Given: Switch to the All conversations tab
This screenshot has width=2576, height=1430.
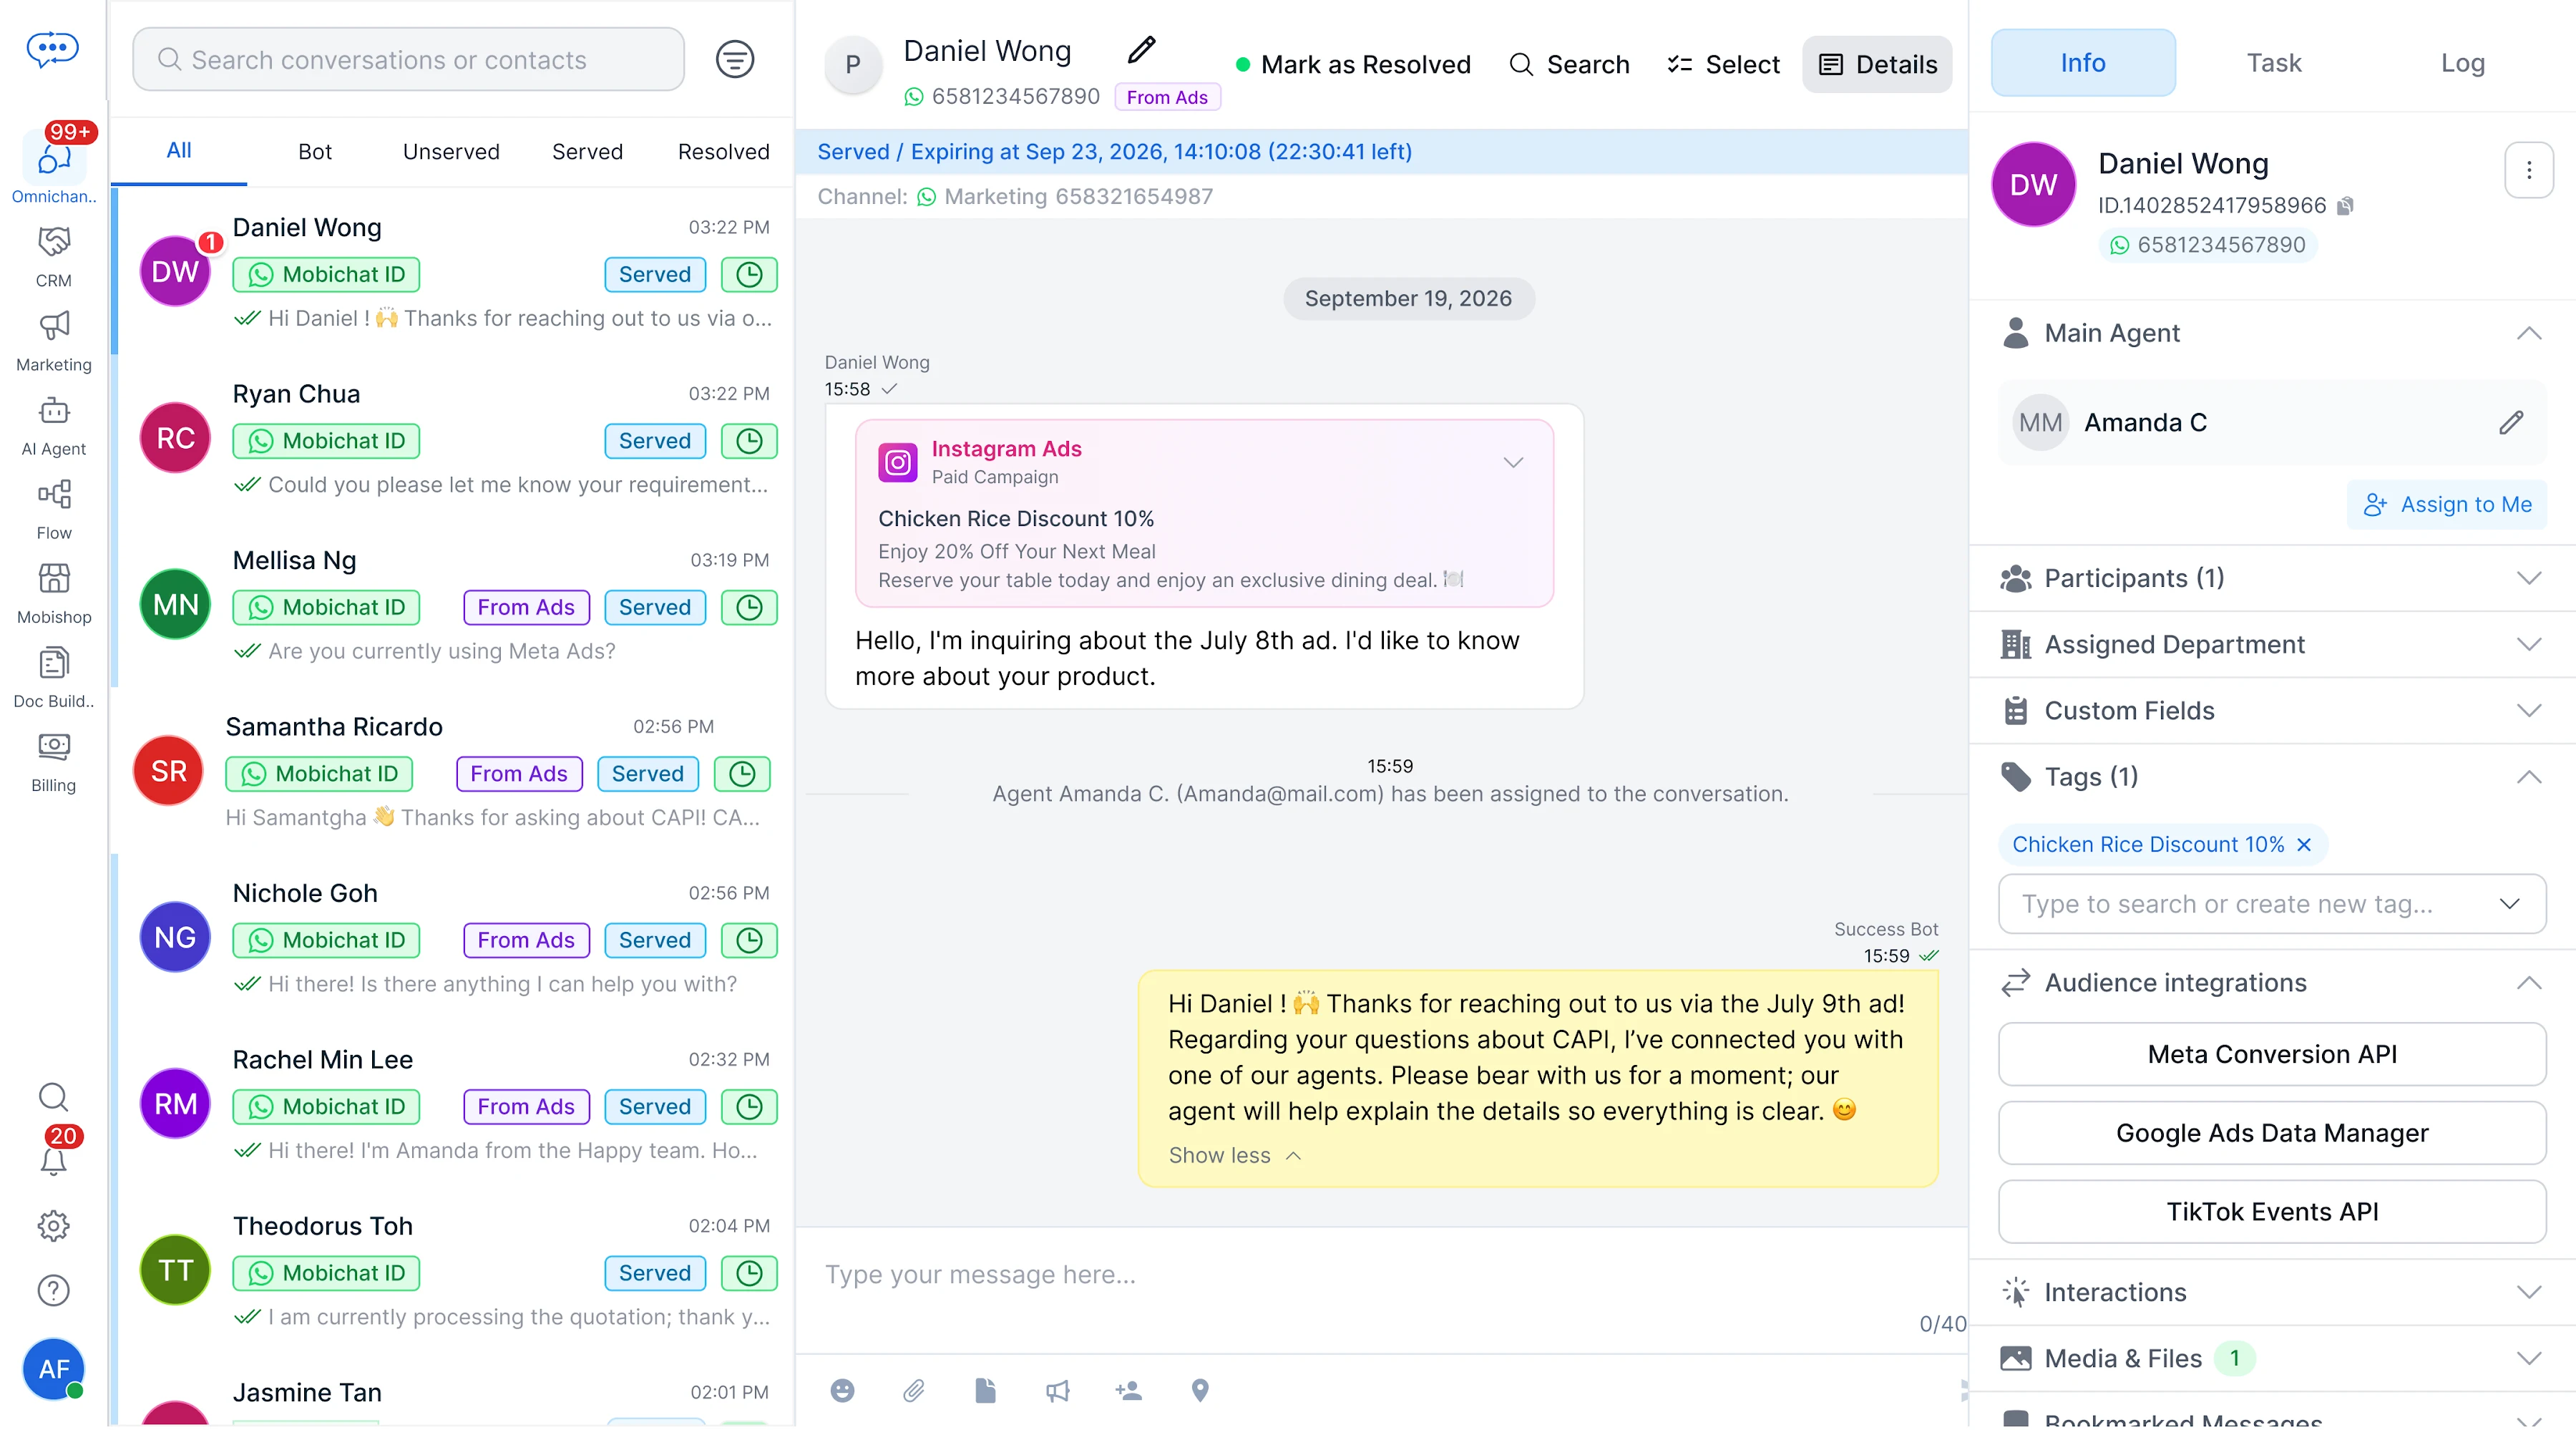Looking at the screenshot, I should (179, 151).
